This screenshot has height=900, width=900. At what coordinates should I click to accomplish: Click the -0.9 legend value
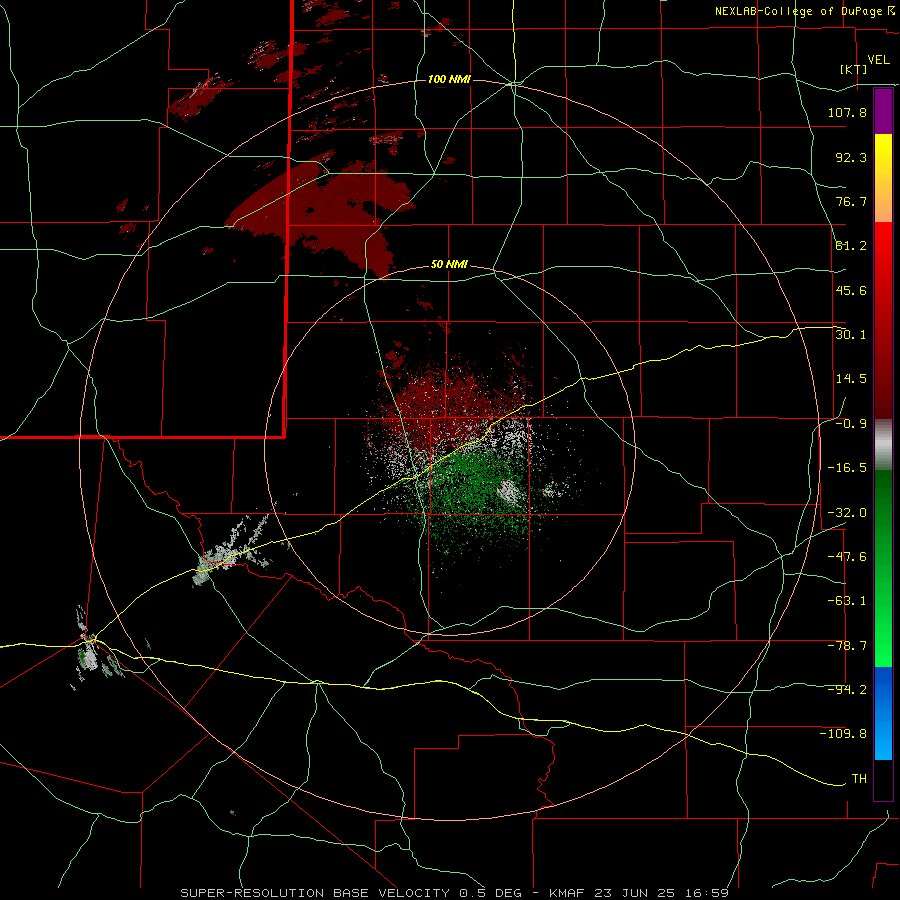[851, 424]
